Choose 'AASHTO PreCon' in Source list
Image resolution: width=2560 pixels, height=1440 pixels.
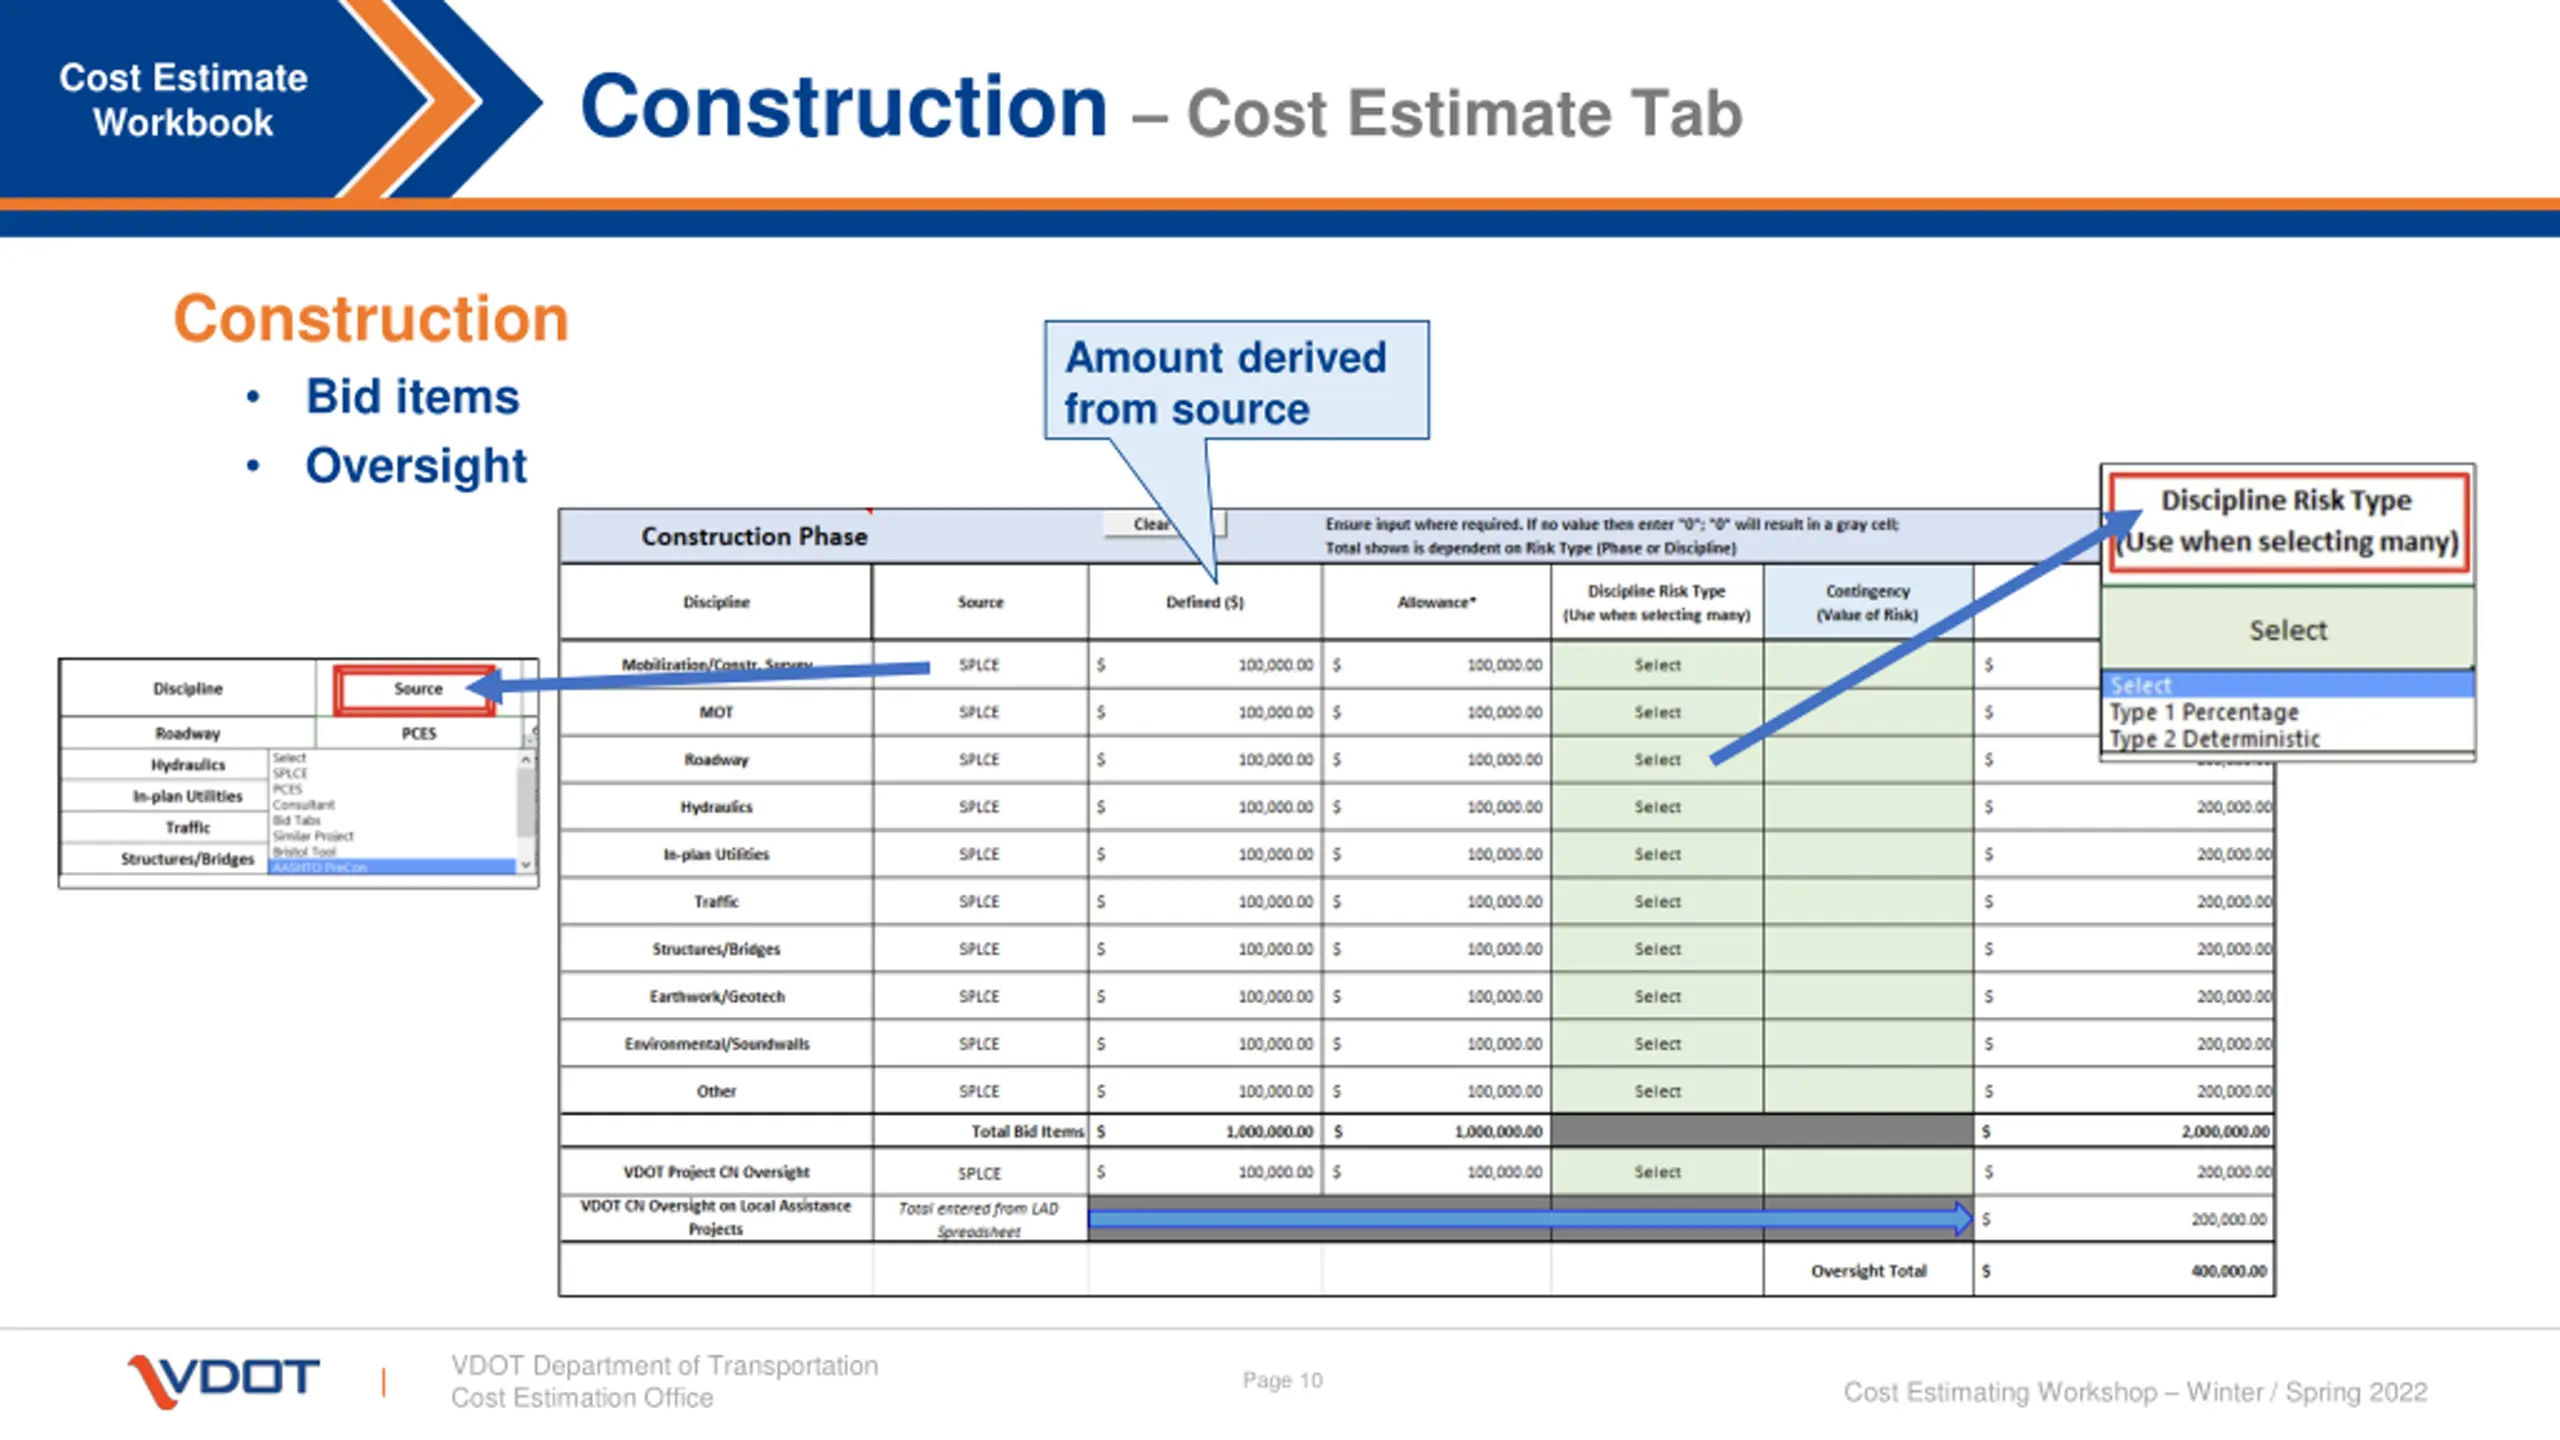coord(320,867)
